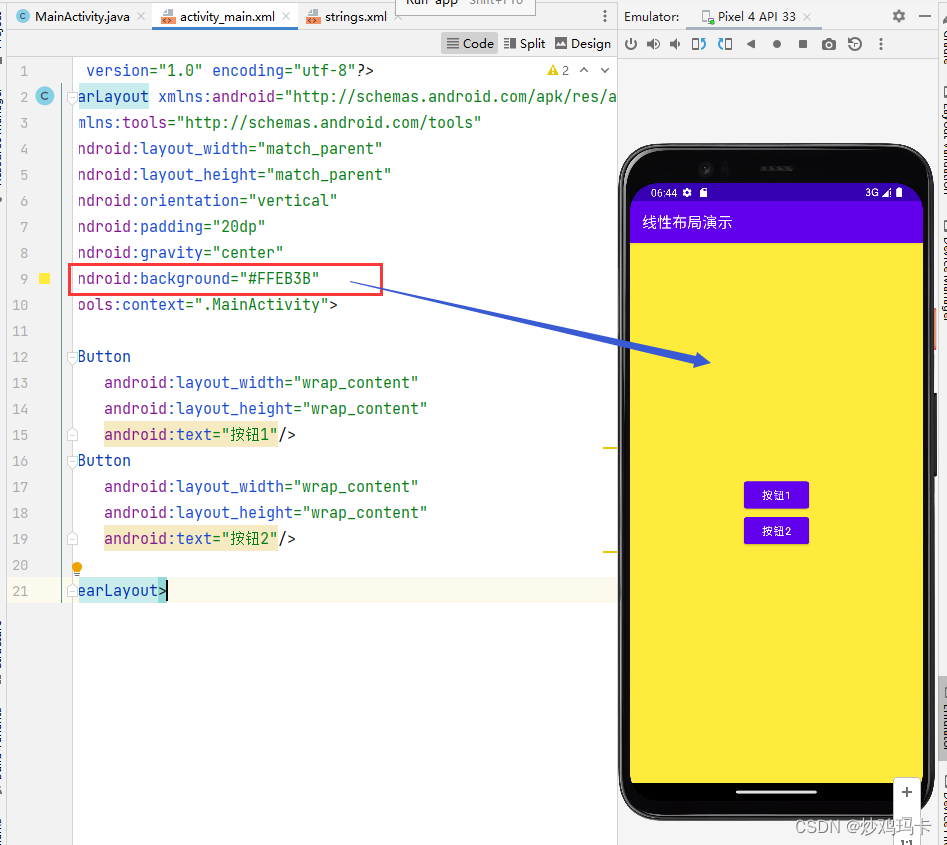
Task: Click the settings gear in emulator status bar
Action: click(x=687, y=193)
